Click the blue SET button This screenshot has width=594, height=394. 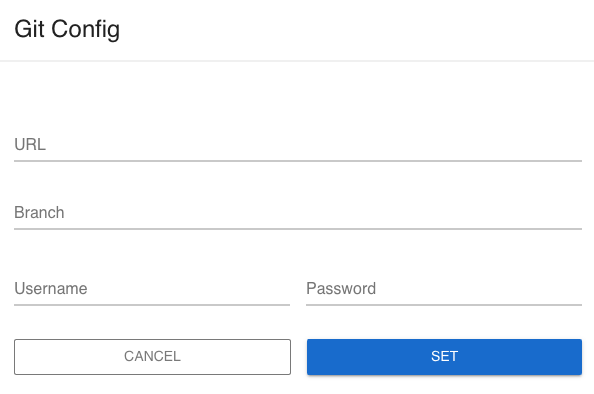[x=444, y=357]
